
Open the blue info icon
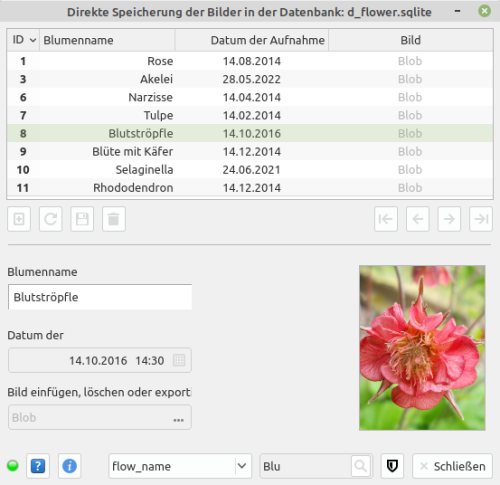click(69, 466)
